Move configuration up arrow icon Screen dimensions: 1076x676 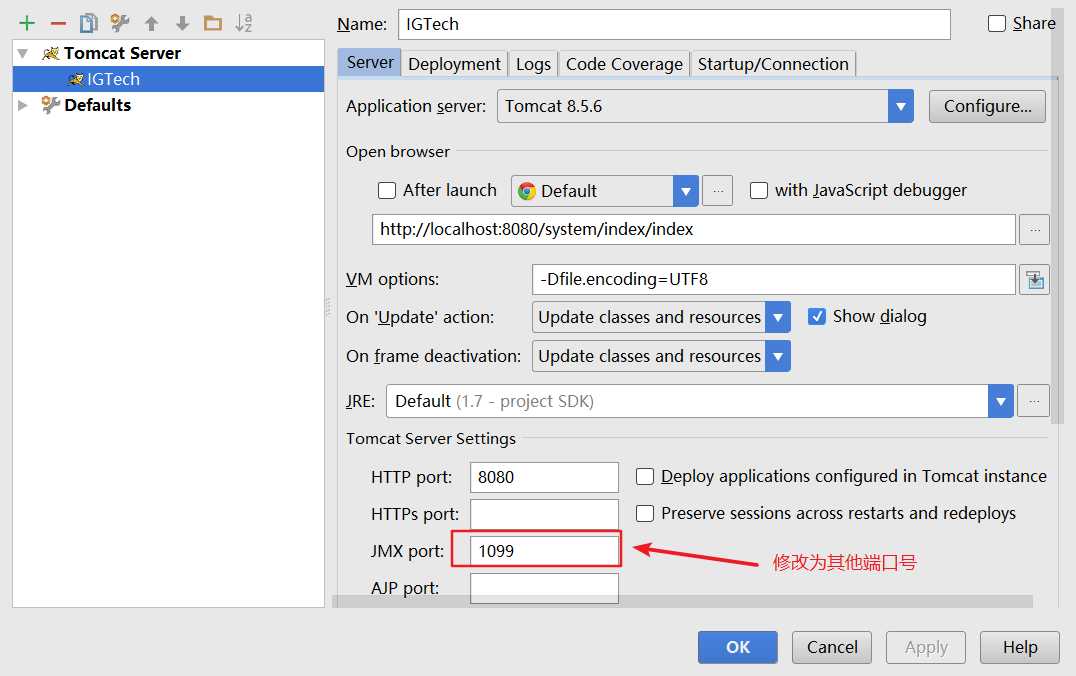pos(151,24)
